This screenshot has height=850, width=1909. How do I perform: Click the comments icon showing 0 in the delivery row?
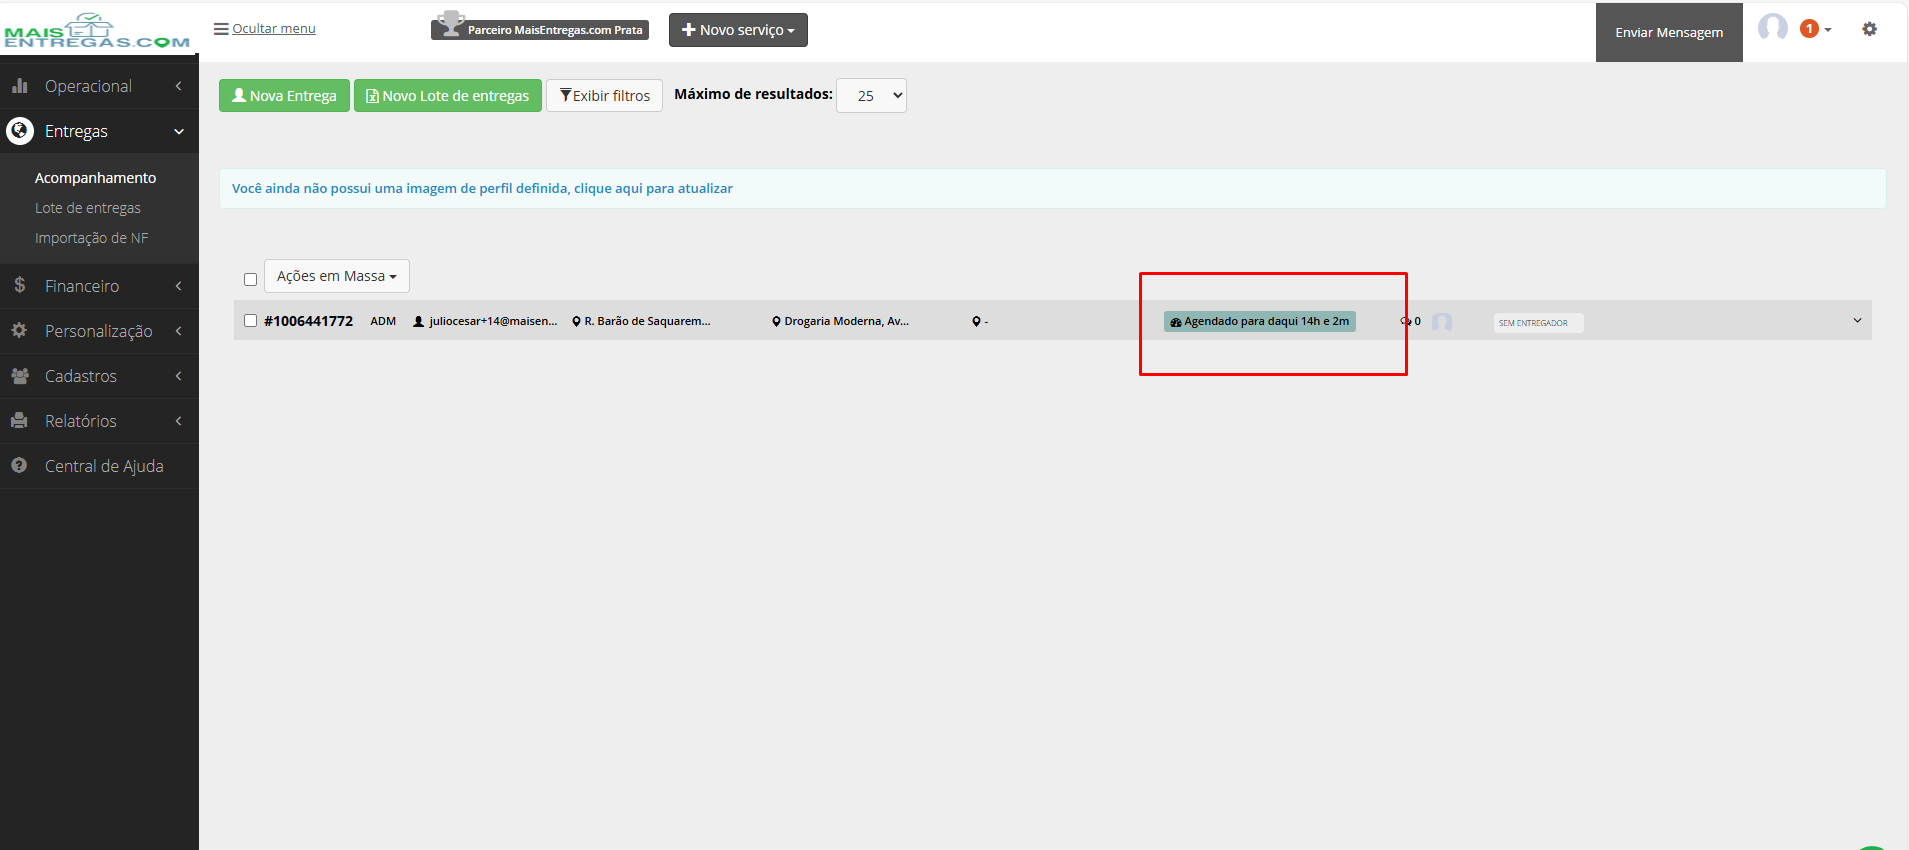click(1410, 321)
